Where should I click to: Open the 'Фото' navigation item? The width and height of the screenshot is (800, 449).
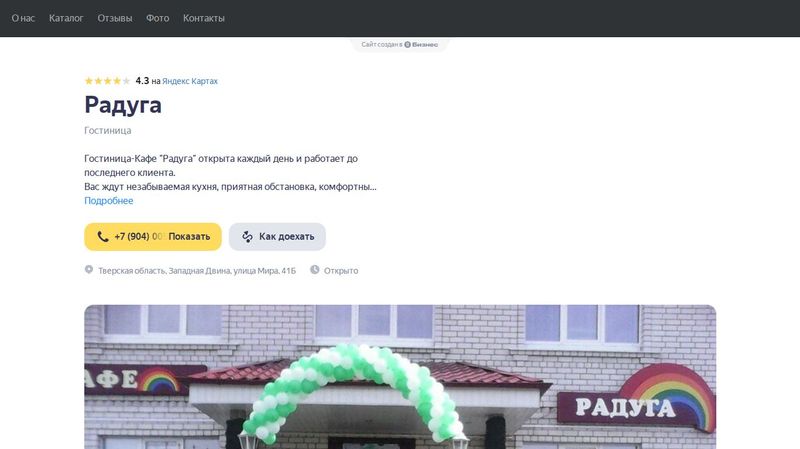coord(158,18)
